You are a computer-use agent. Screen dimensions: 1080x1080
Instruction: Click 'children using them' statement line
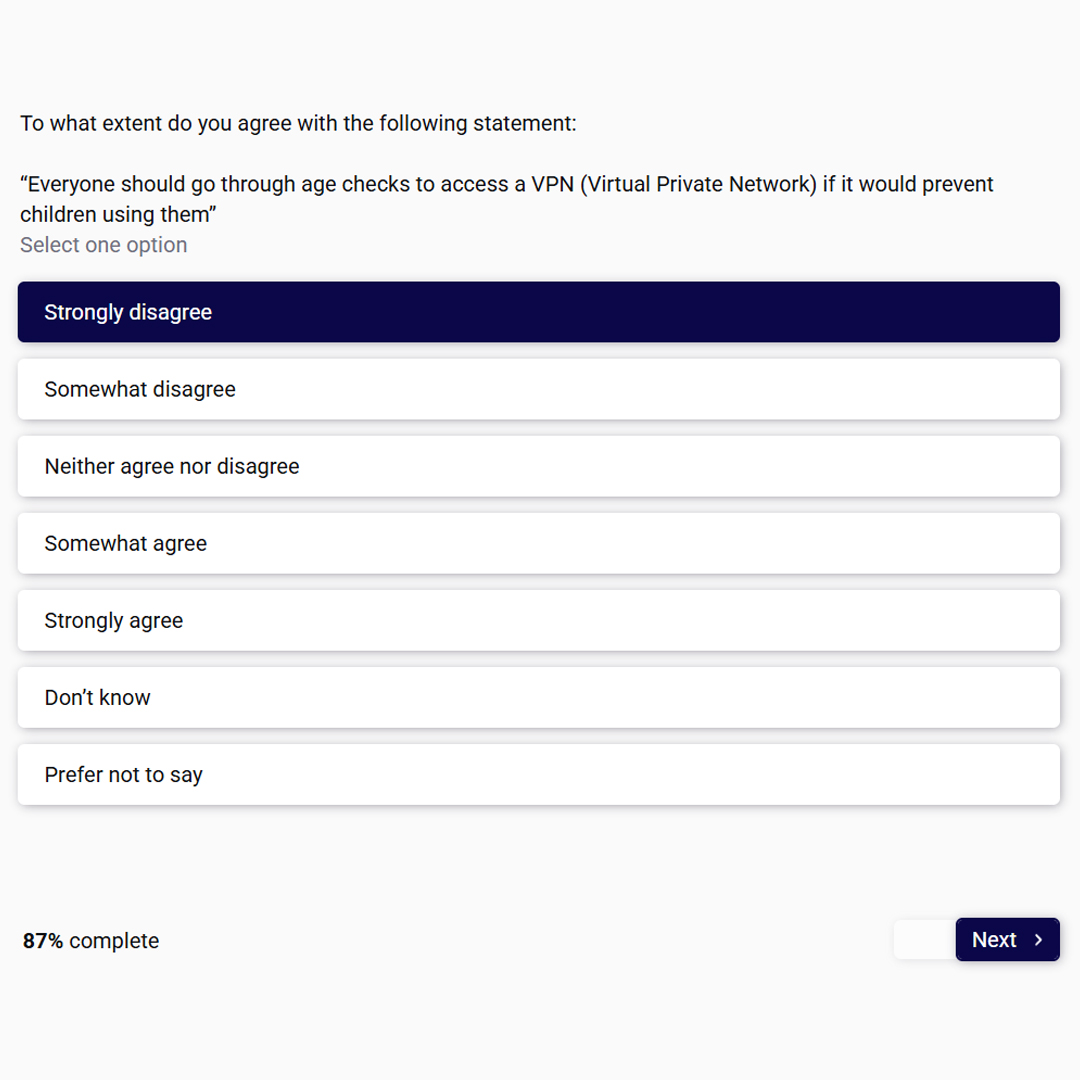118,215
